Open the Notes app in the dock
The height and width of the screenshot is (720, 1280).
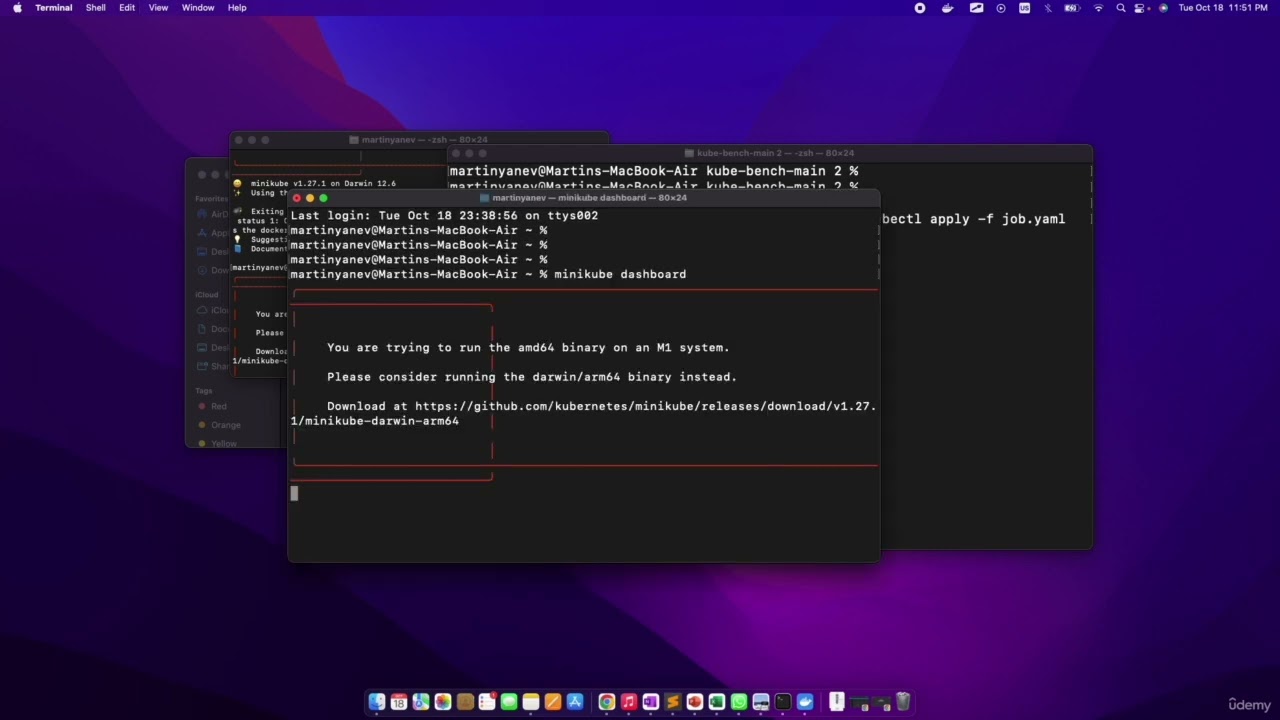(531, 702)
